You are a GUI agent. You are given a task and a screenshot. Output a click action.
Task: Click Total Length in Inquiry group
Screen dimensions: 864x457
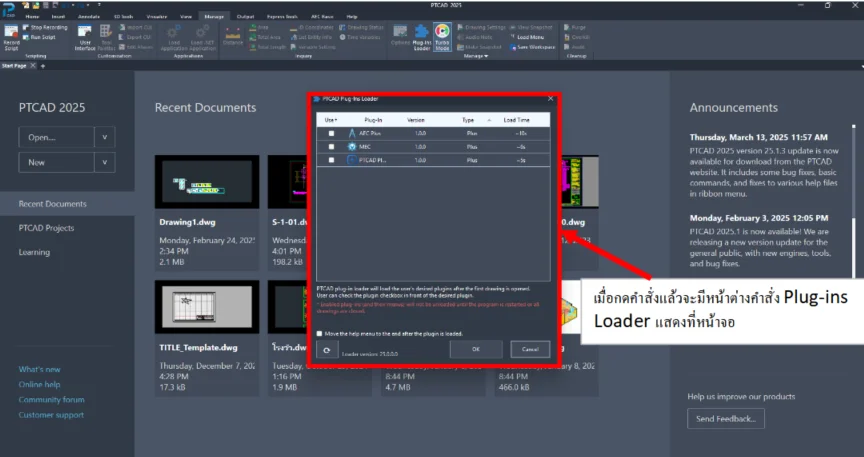[x=268, y=47]
